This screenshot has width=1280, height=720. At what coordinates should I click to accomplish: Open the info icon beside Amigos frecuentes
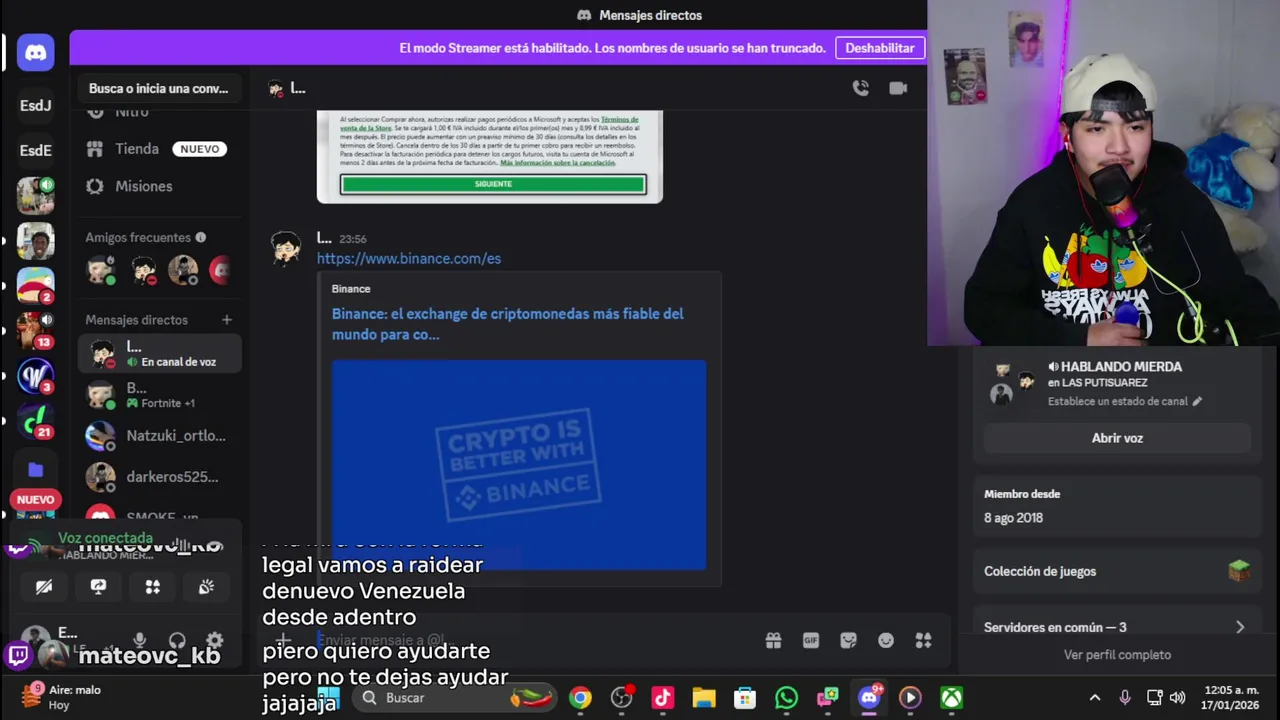click(200, 237)
